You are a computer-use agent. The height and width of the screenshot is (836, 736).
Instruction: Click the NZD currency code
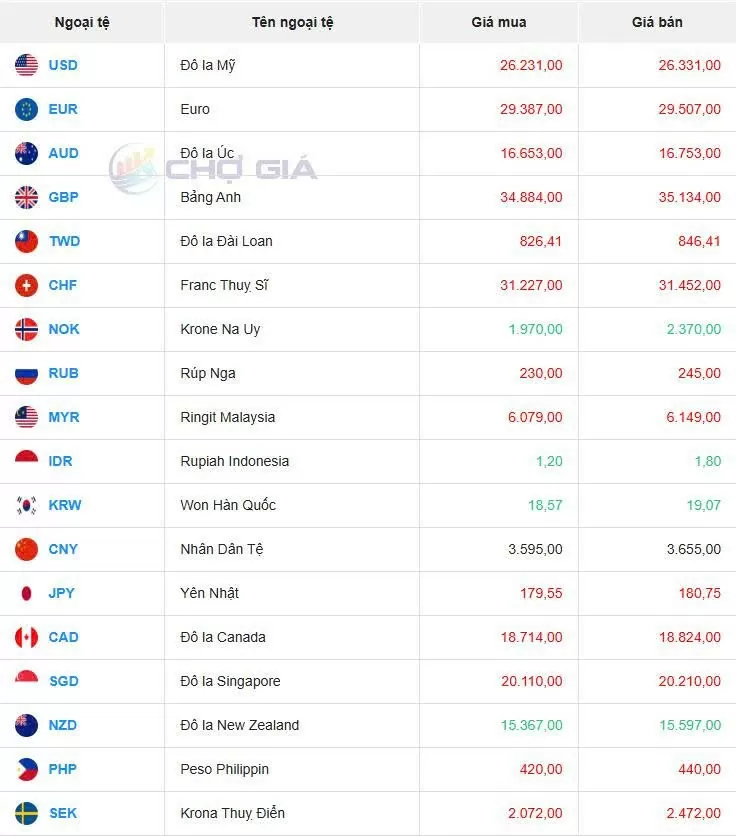point(62,725)
